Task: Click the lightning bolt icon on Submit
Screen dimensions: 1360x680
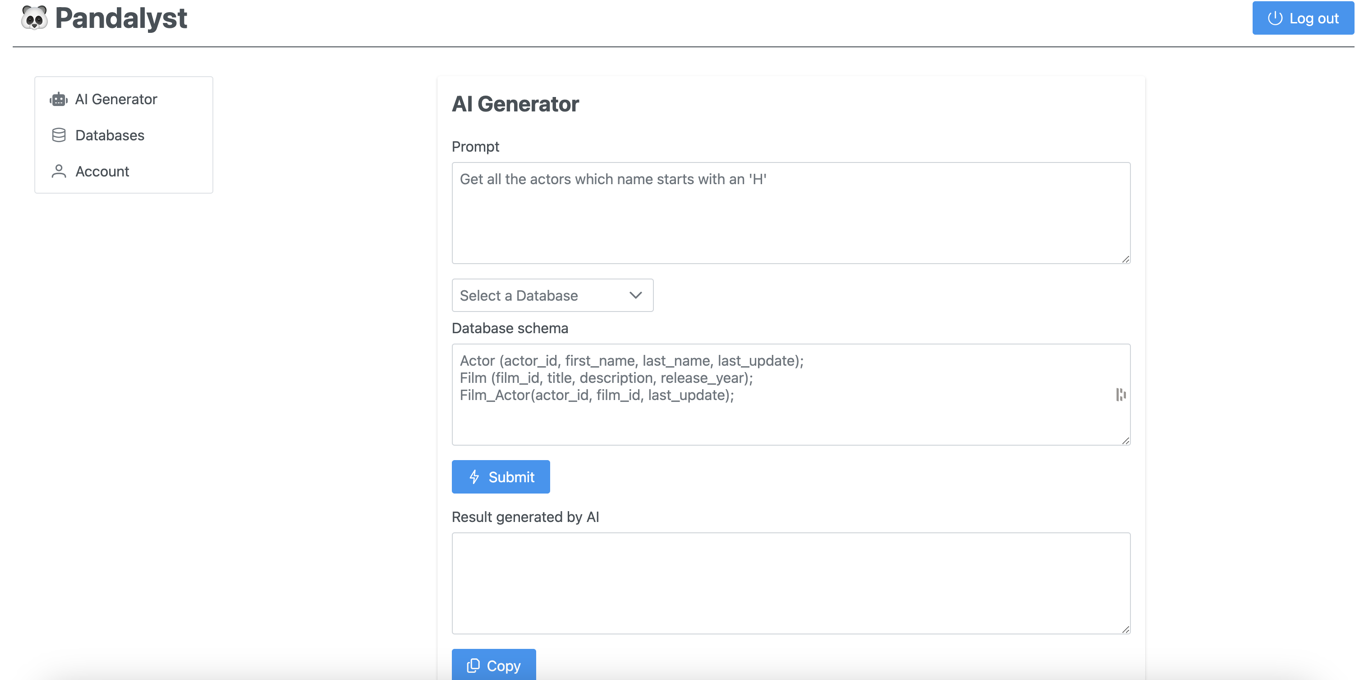Action: click(475, 477)
